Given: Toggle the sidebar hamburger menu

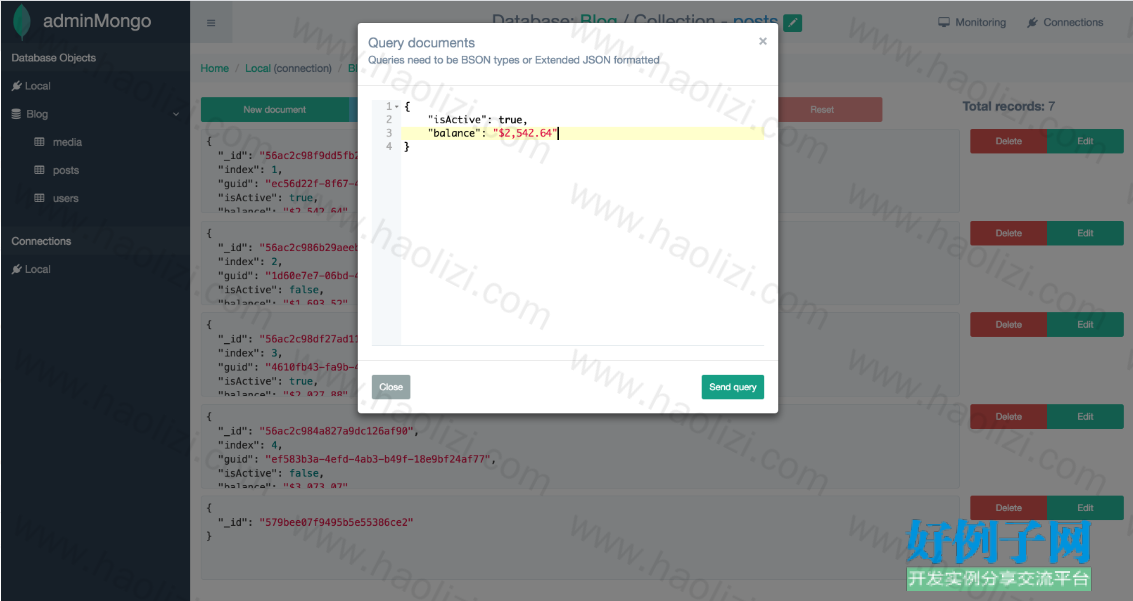Looking at the screenshot, I should [211, 22].
